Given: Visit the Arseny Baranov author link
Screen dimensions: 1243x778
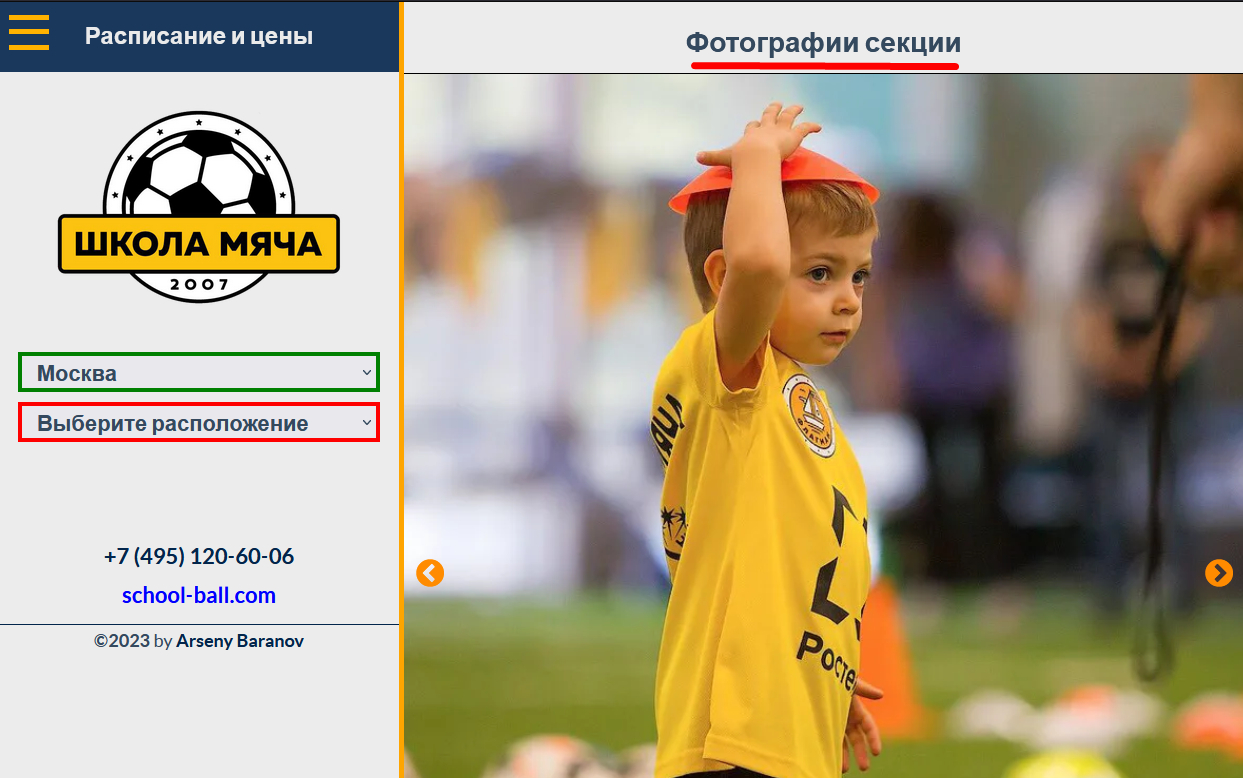Looking at the screenshot, I should click(x=240, y=641).
